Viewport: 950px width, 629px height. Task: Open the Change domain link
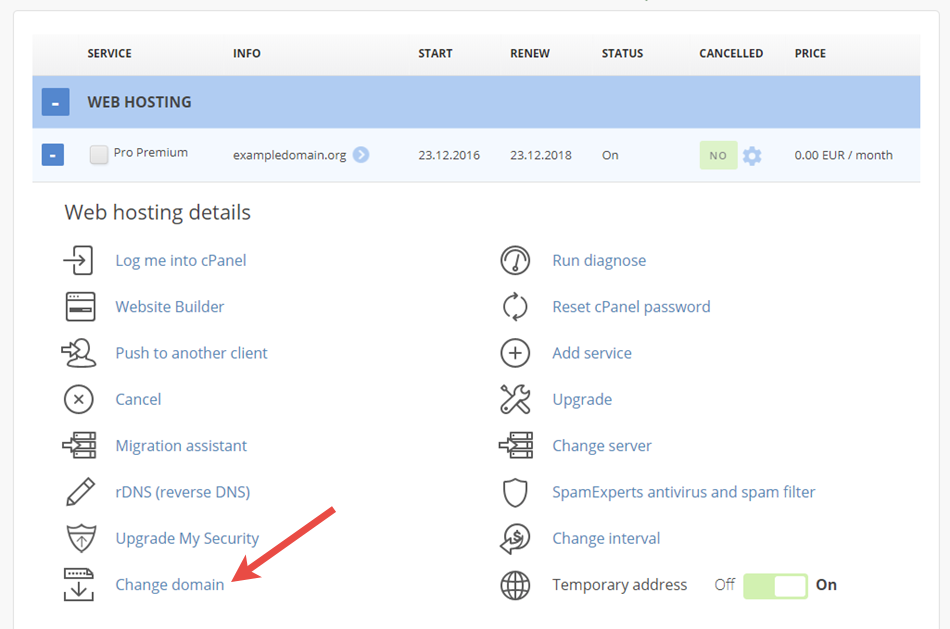pos(170,585)
